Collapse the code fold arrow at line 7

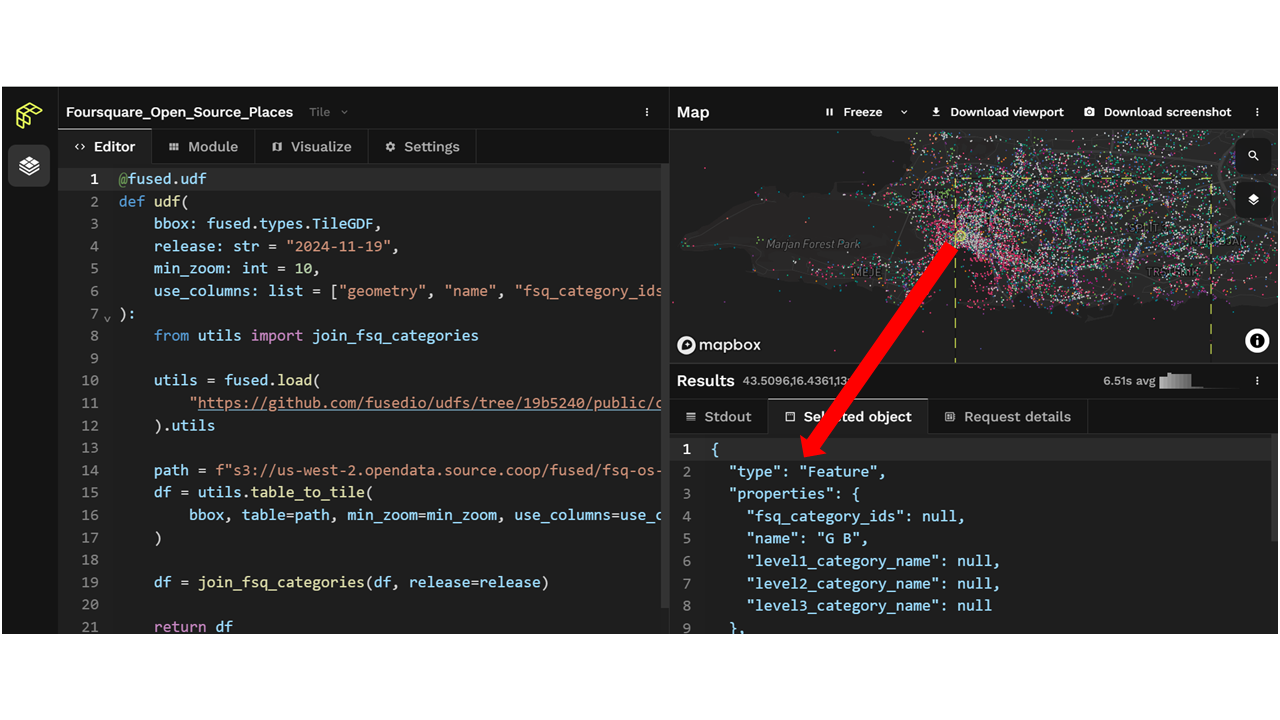107,317
